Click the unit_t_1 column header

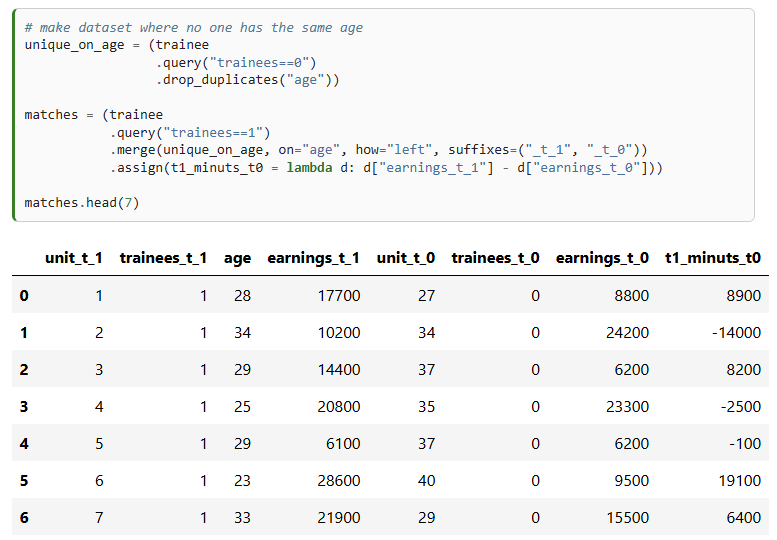[x=73, y=258]
